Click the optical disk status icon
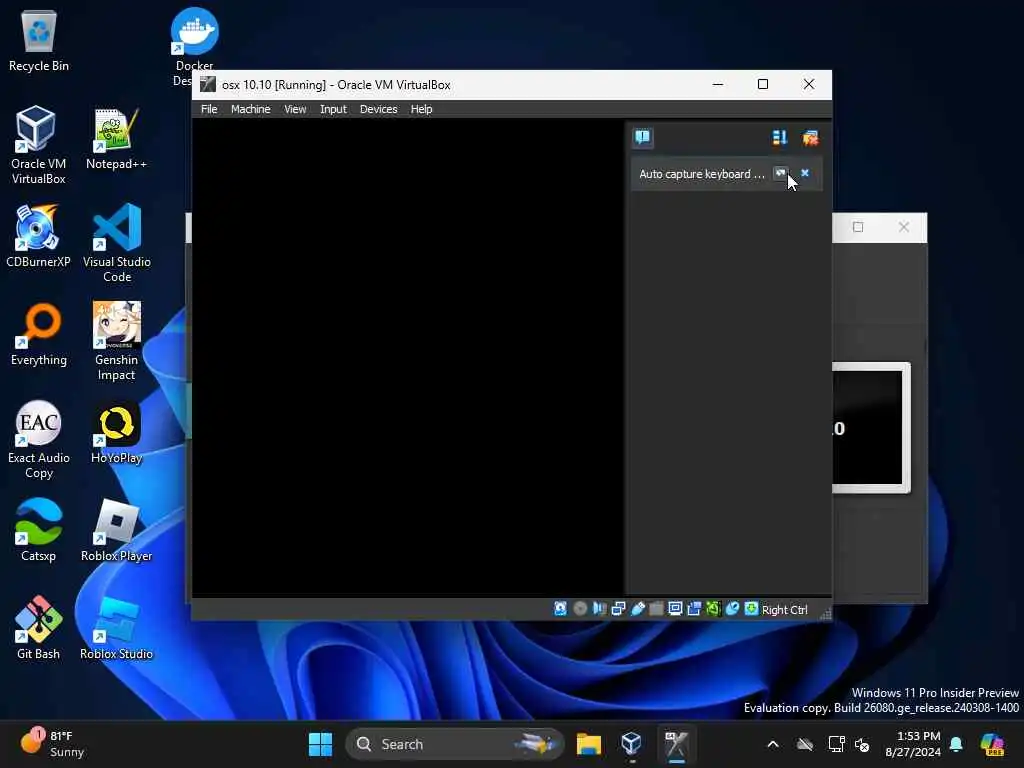 (580, 609)
